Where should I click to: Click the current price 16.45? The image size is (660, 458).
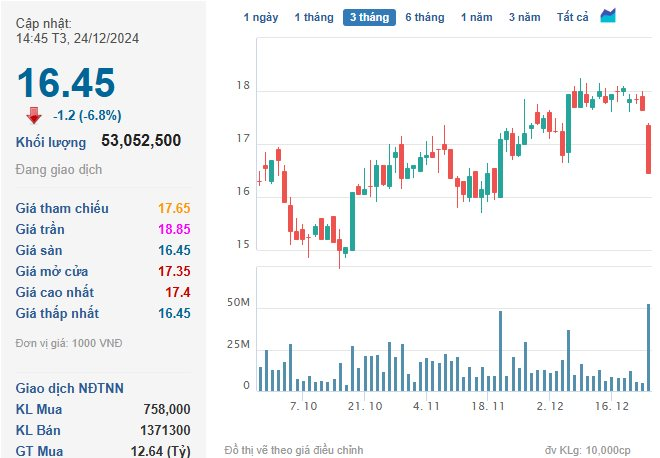66,83
